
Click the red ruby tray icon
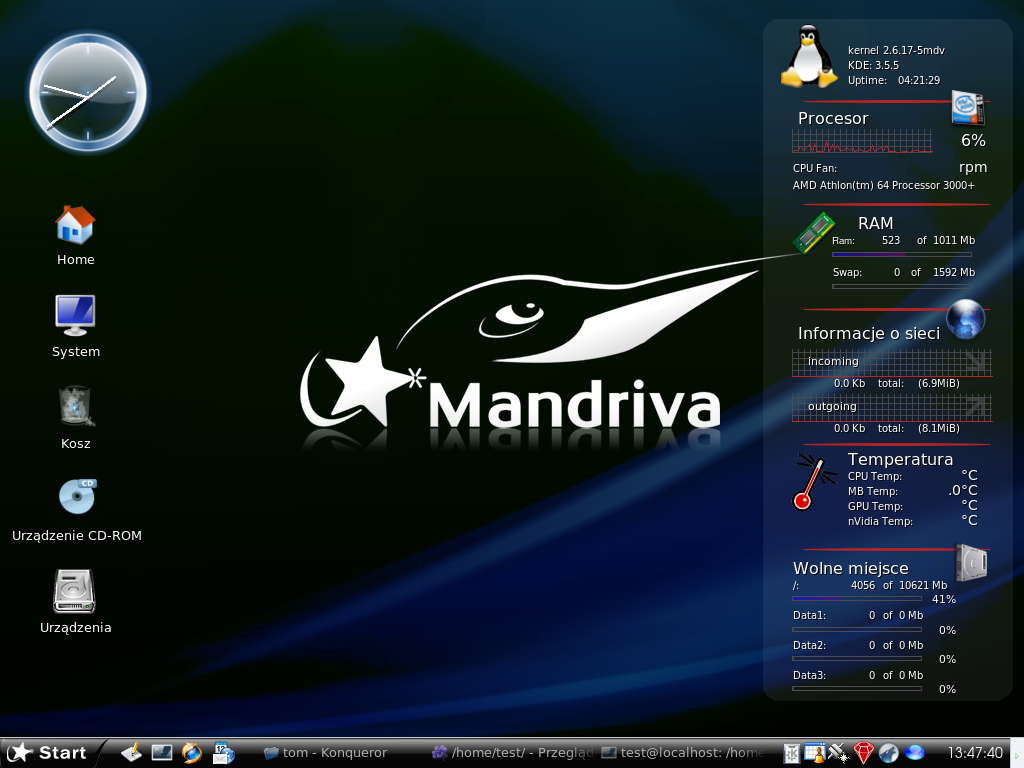864,753
